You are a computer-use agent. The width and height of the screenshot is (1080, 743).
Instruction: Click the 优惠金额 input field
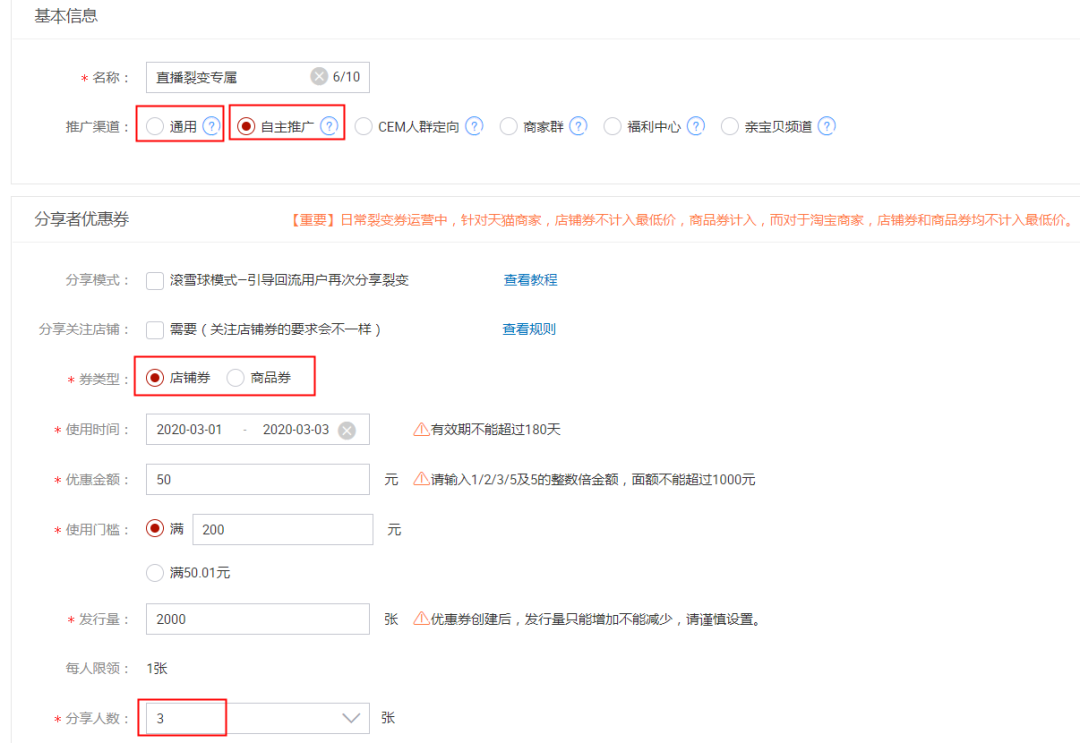pos(257,480)
